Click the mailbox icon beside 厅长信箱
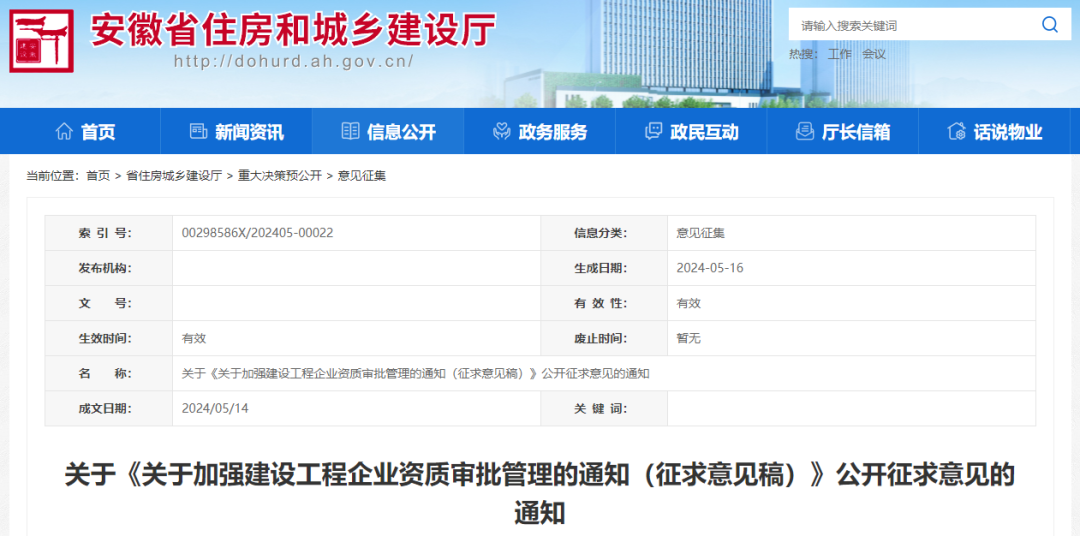 coord(804,131)
